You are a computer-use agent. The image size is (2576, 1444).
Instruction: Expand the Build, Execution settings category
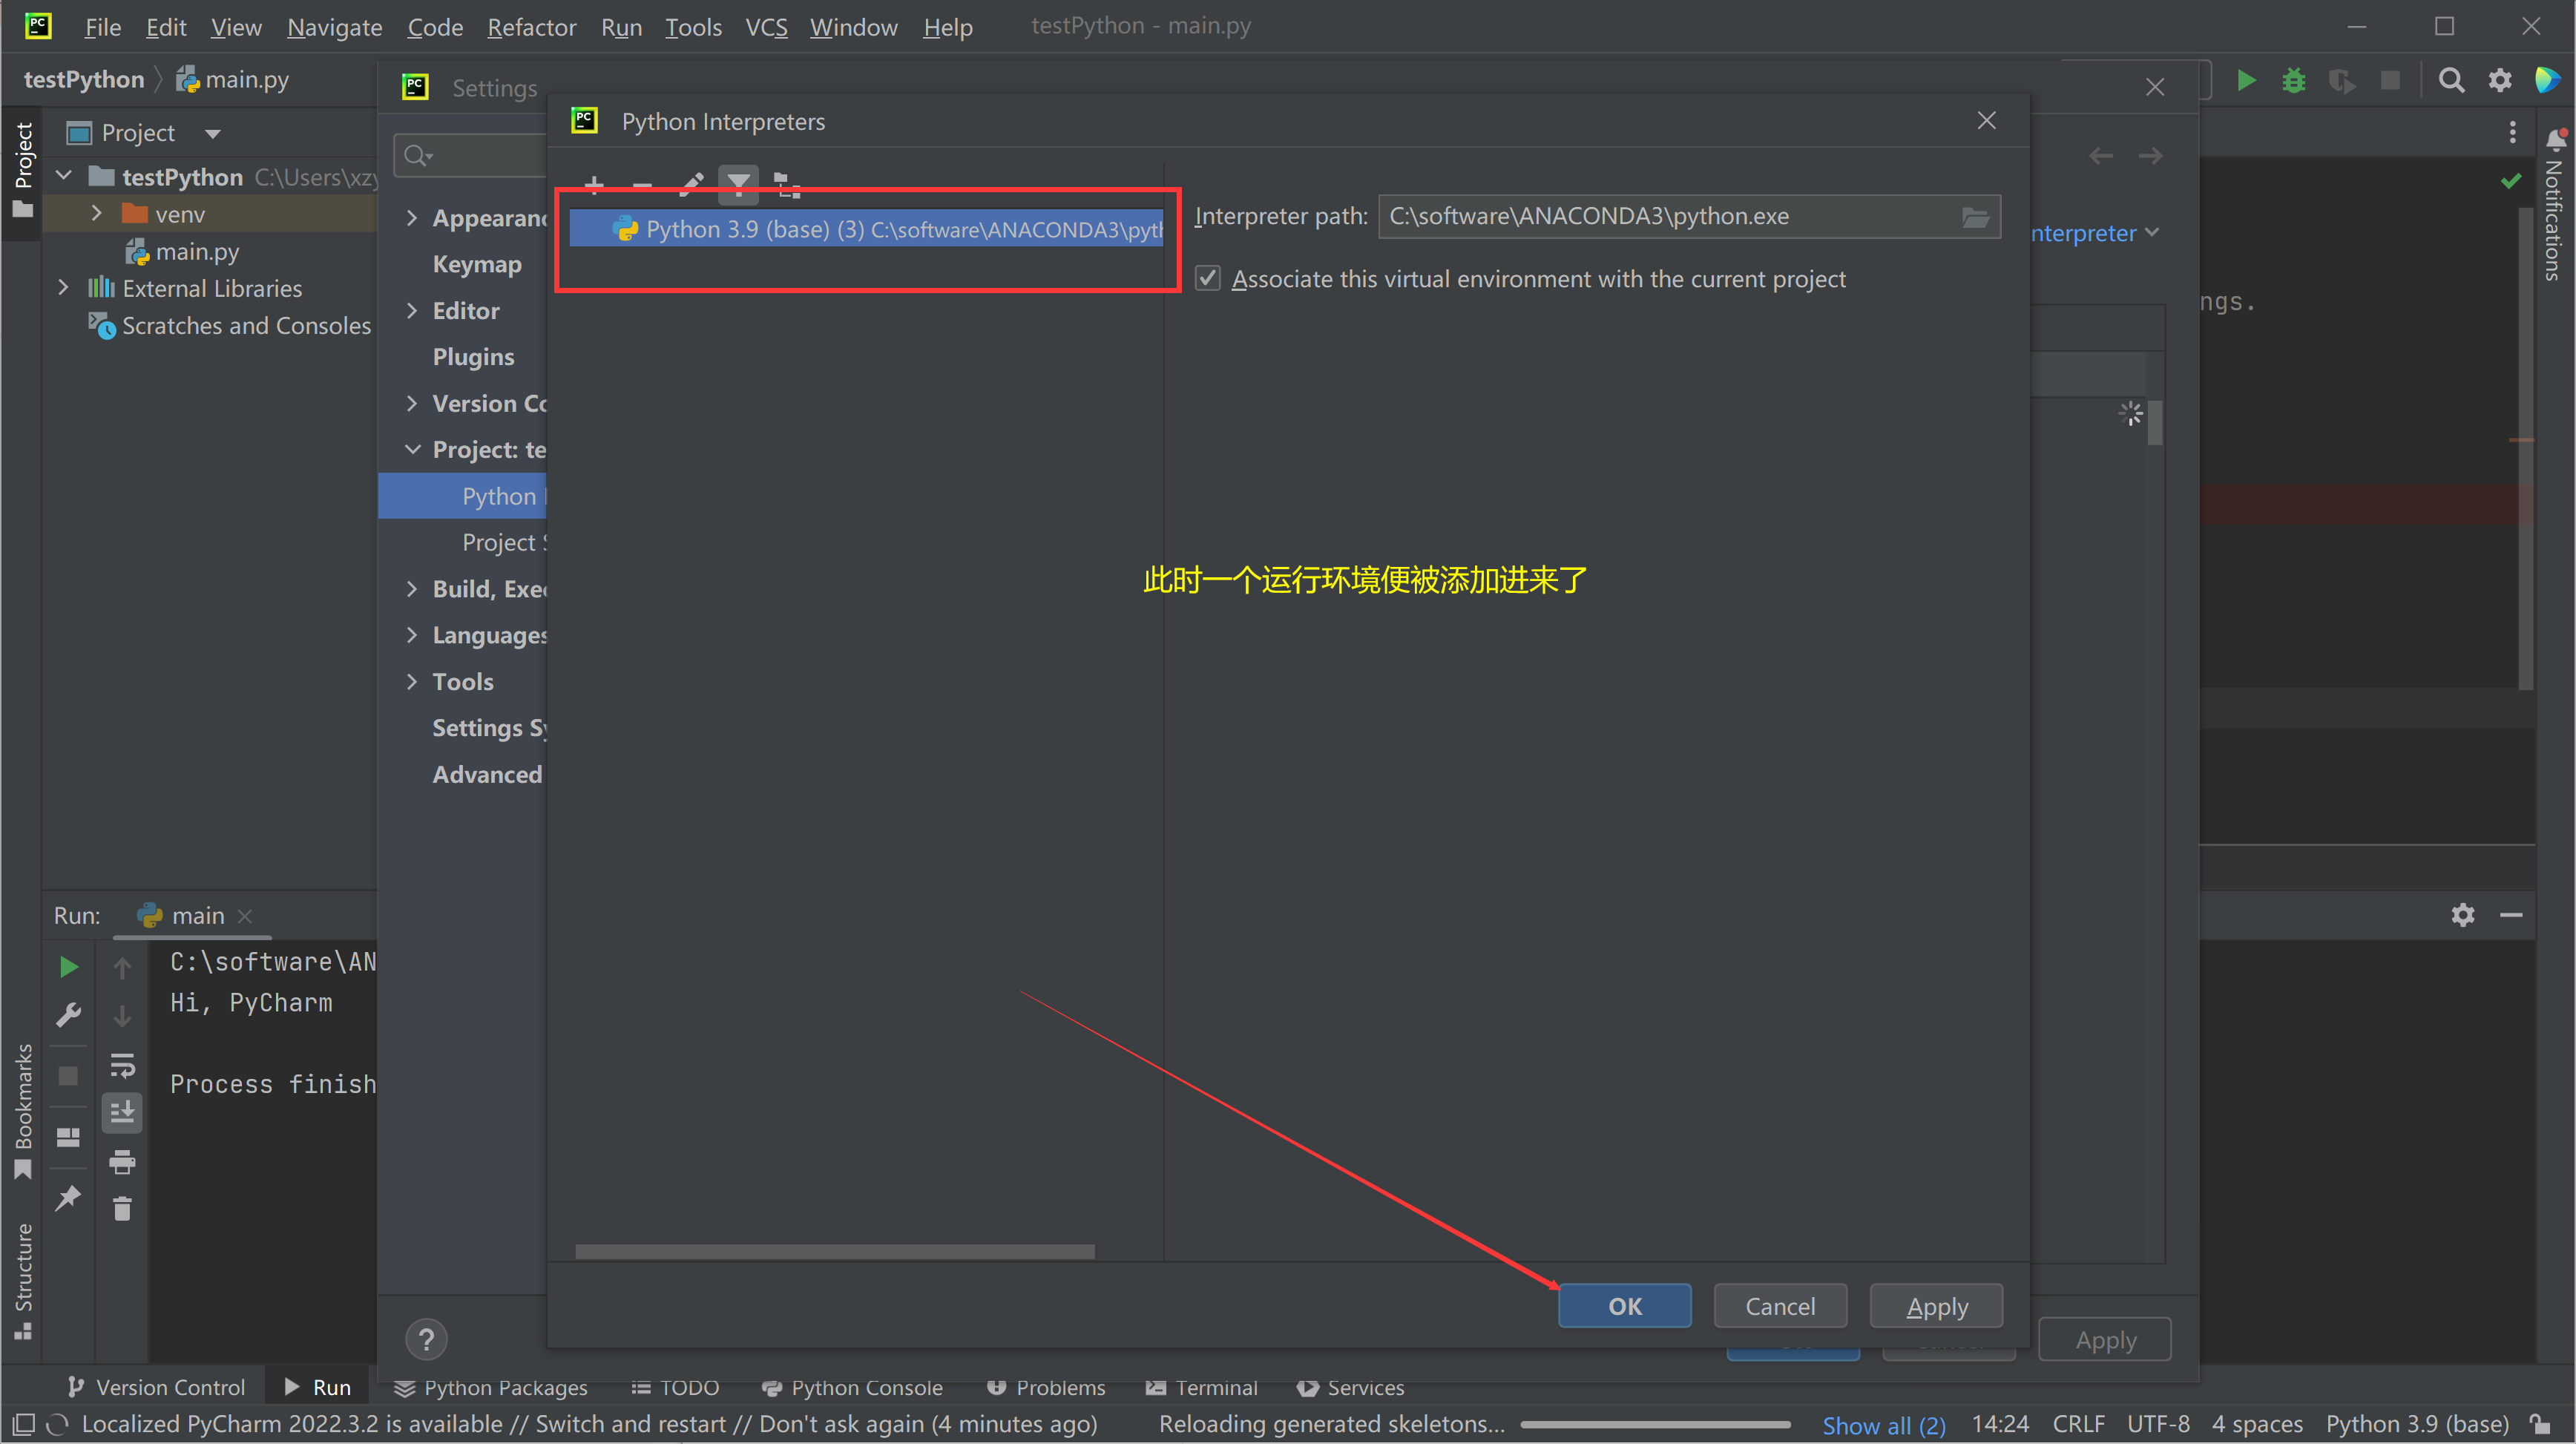pyautogui.click(x=412, y=589)
